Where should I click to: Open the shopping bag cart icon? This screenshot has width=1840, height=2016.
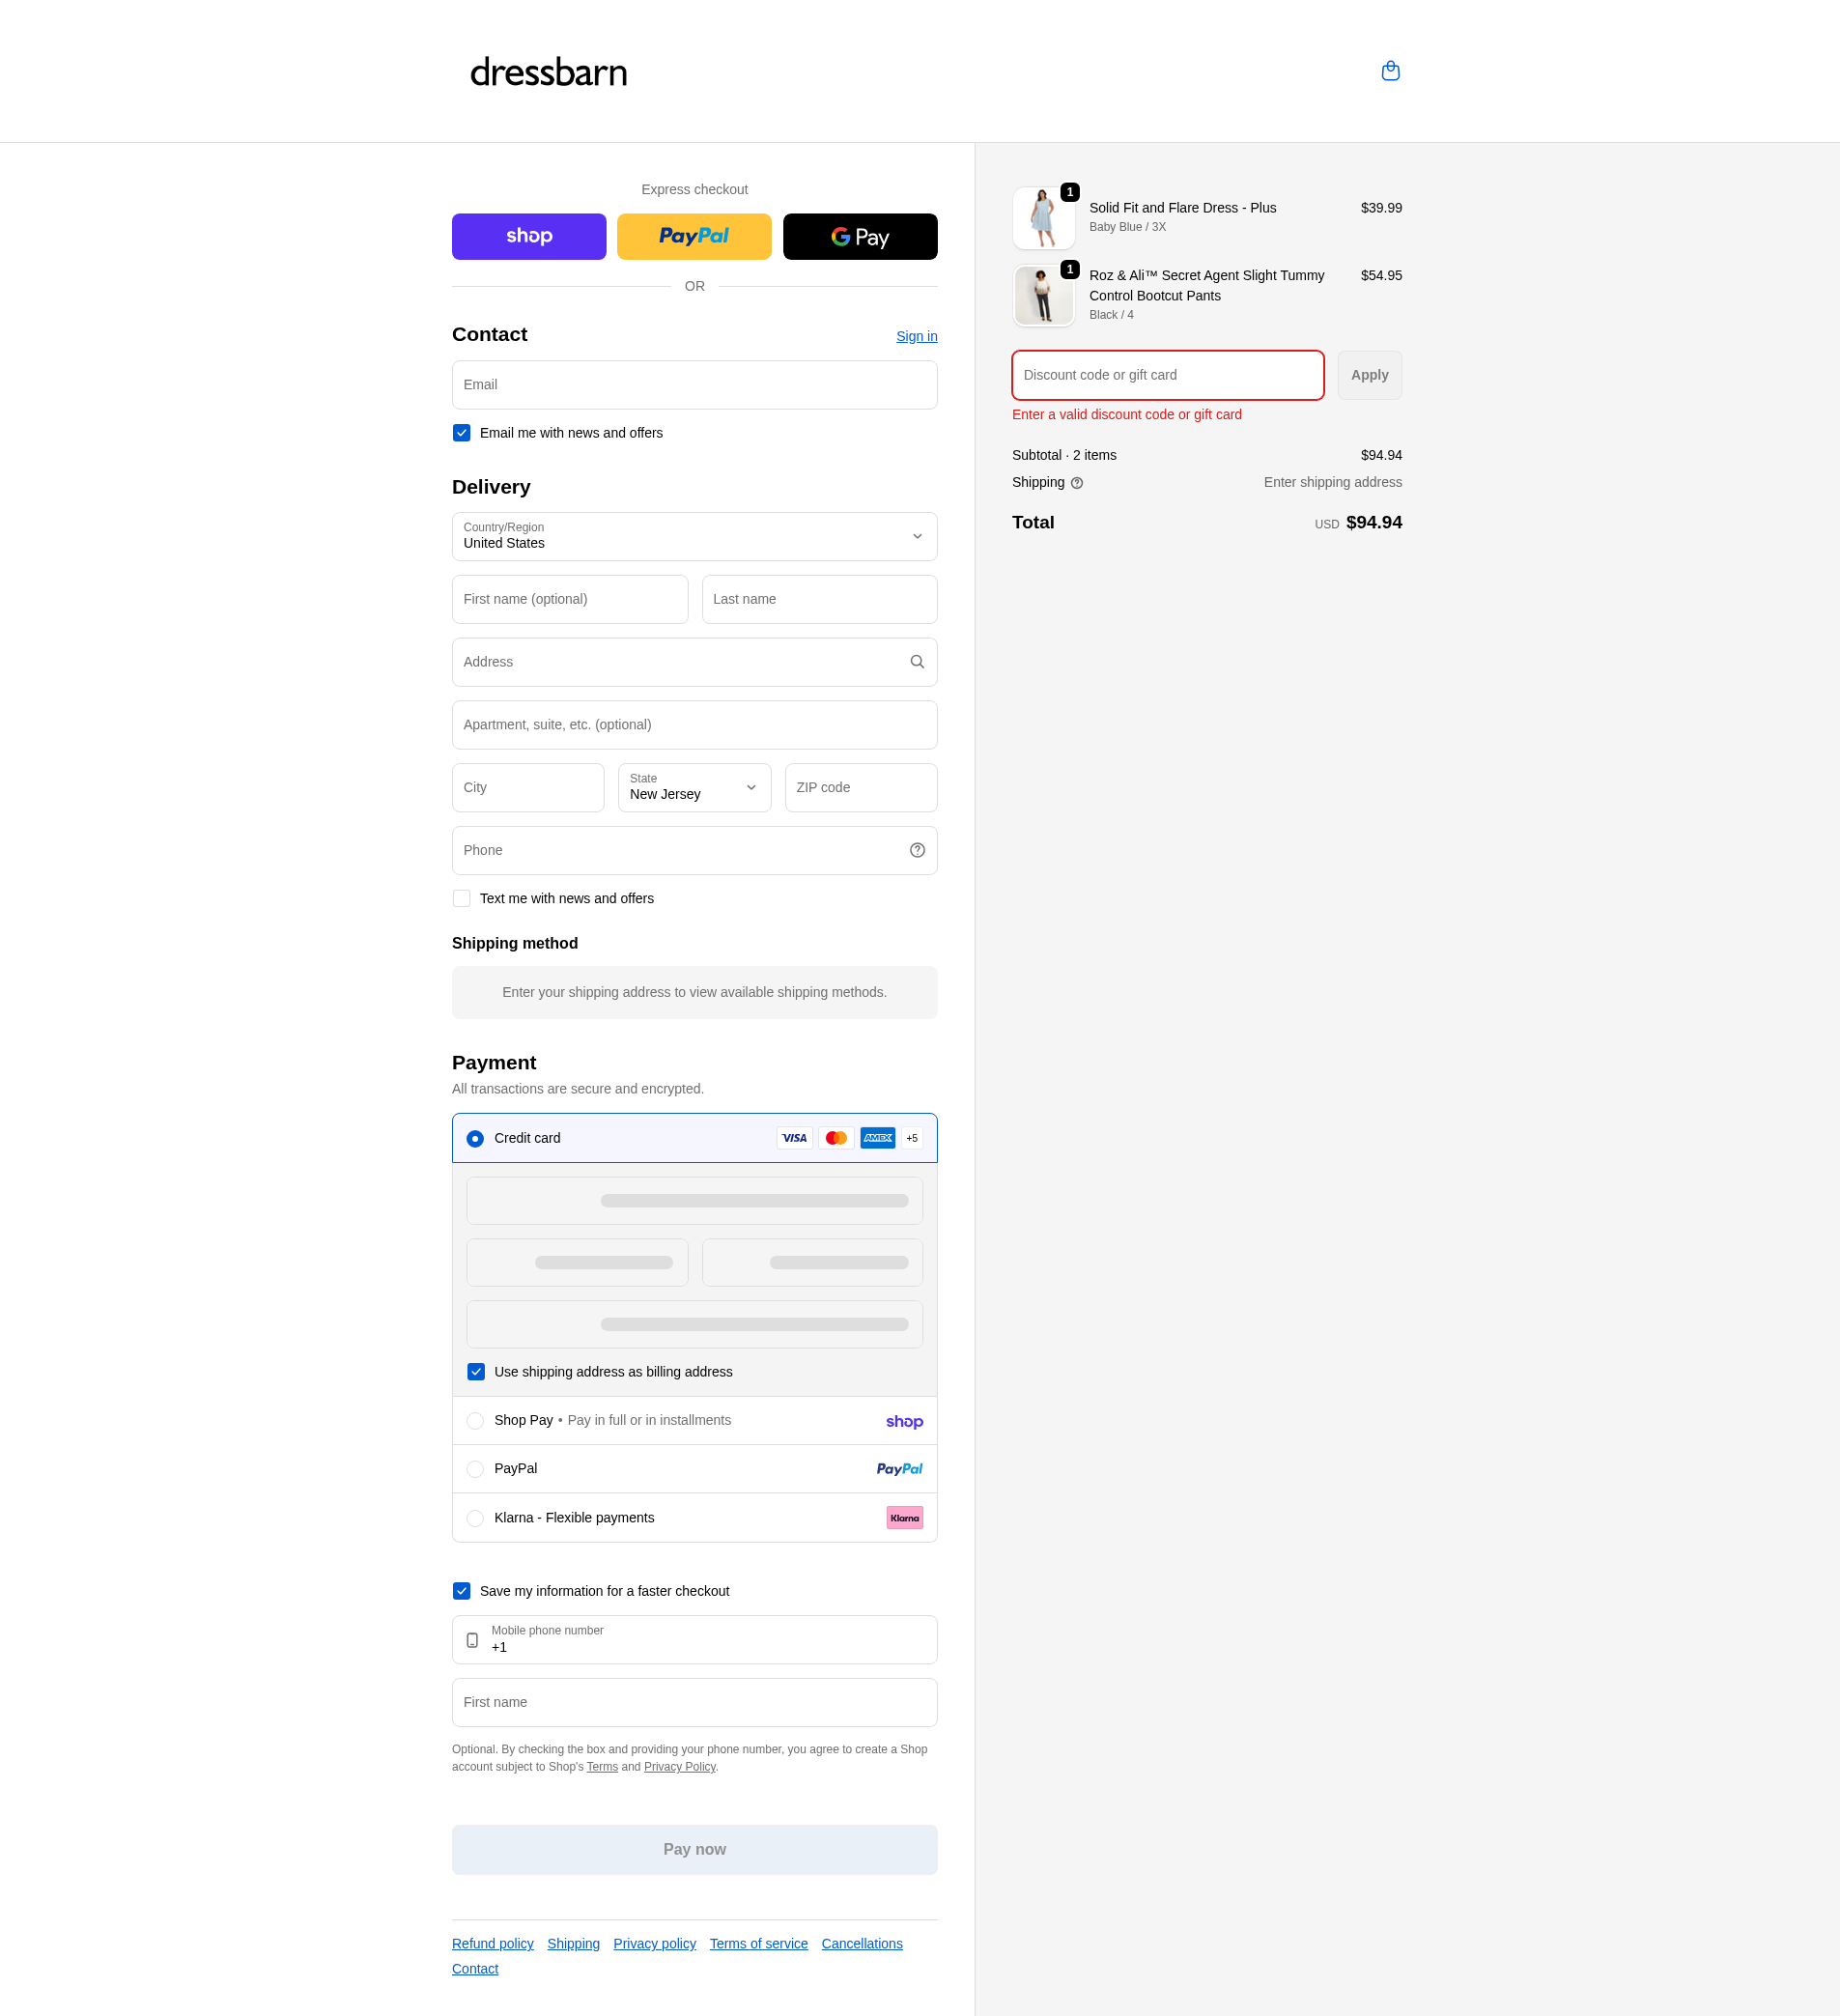click(1390, 71)
